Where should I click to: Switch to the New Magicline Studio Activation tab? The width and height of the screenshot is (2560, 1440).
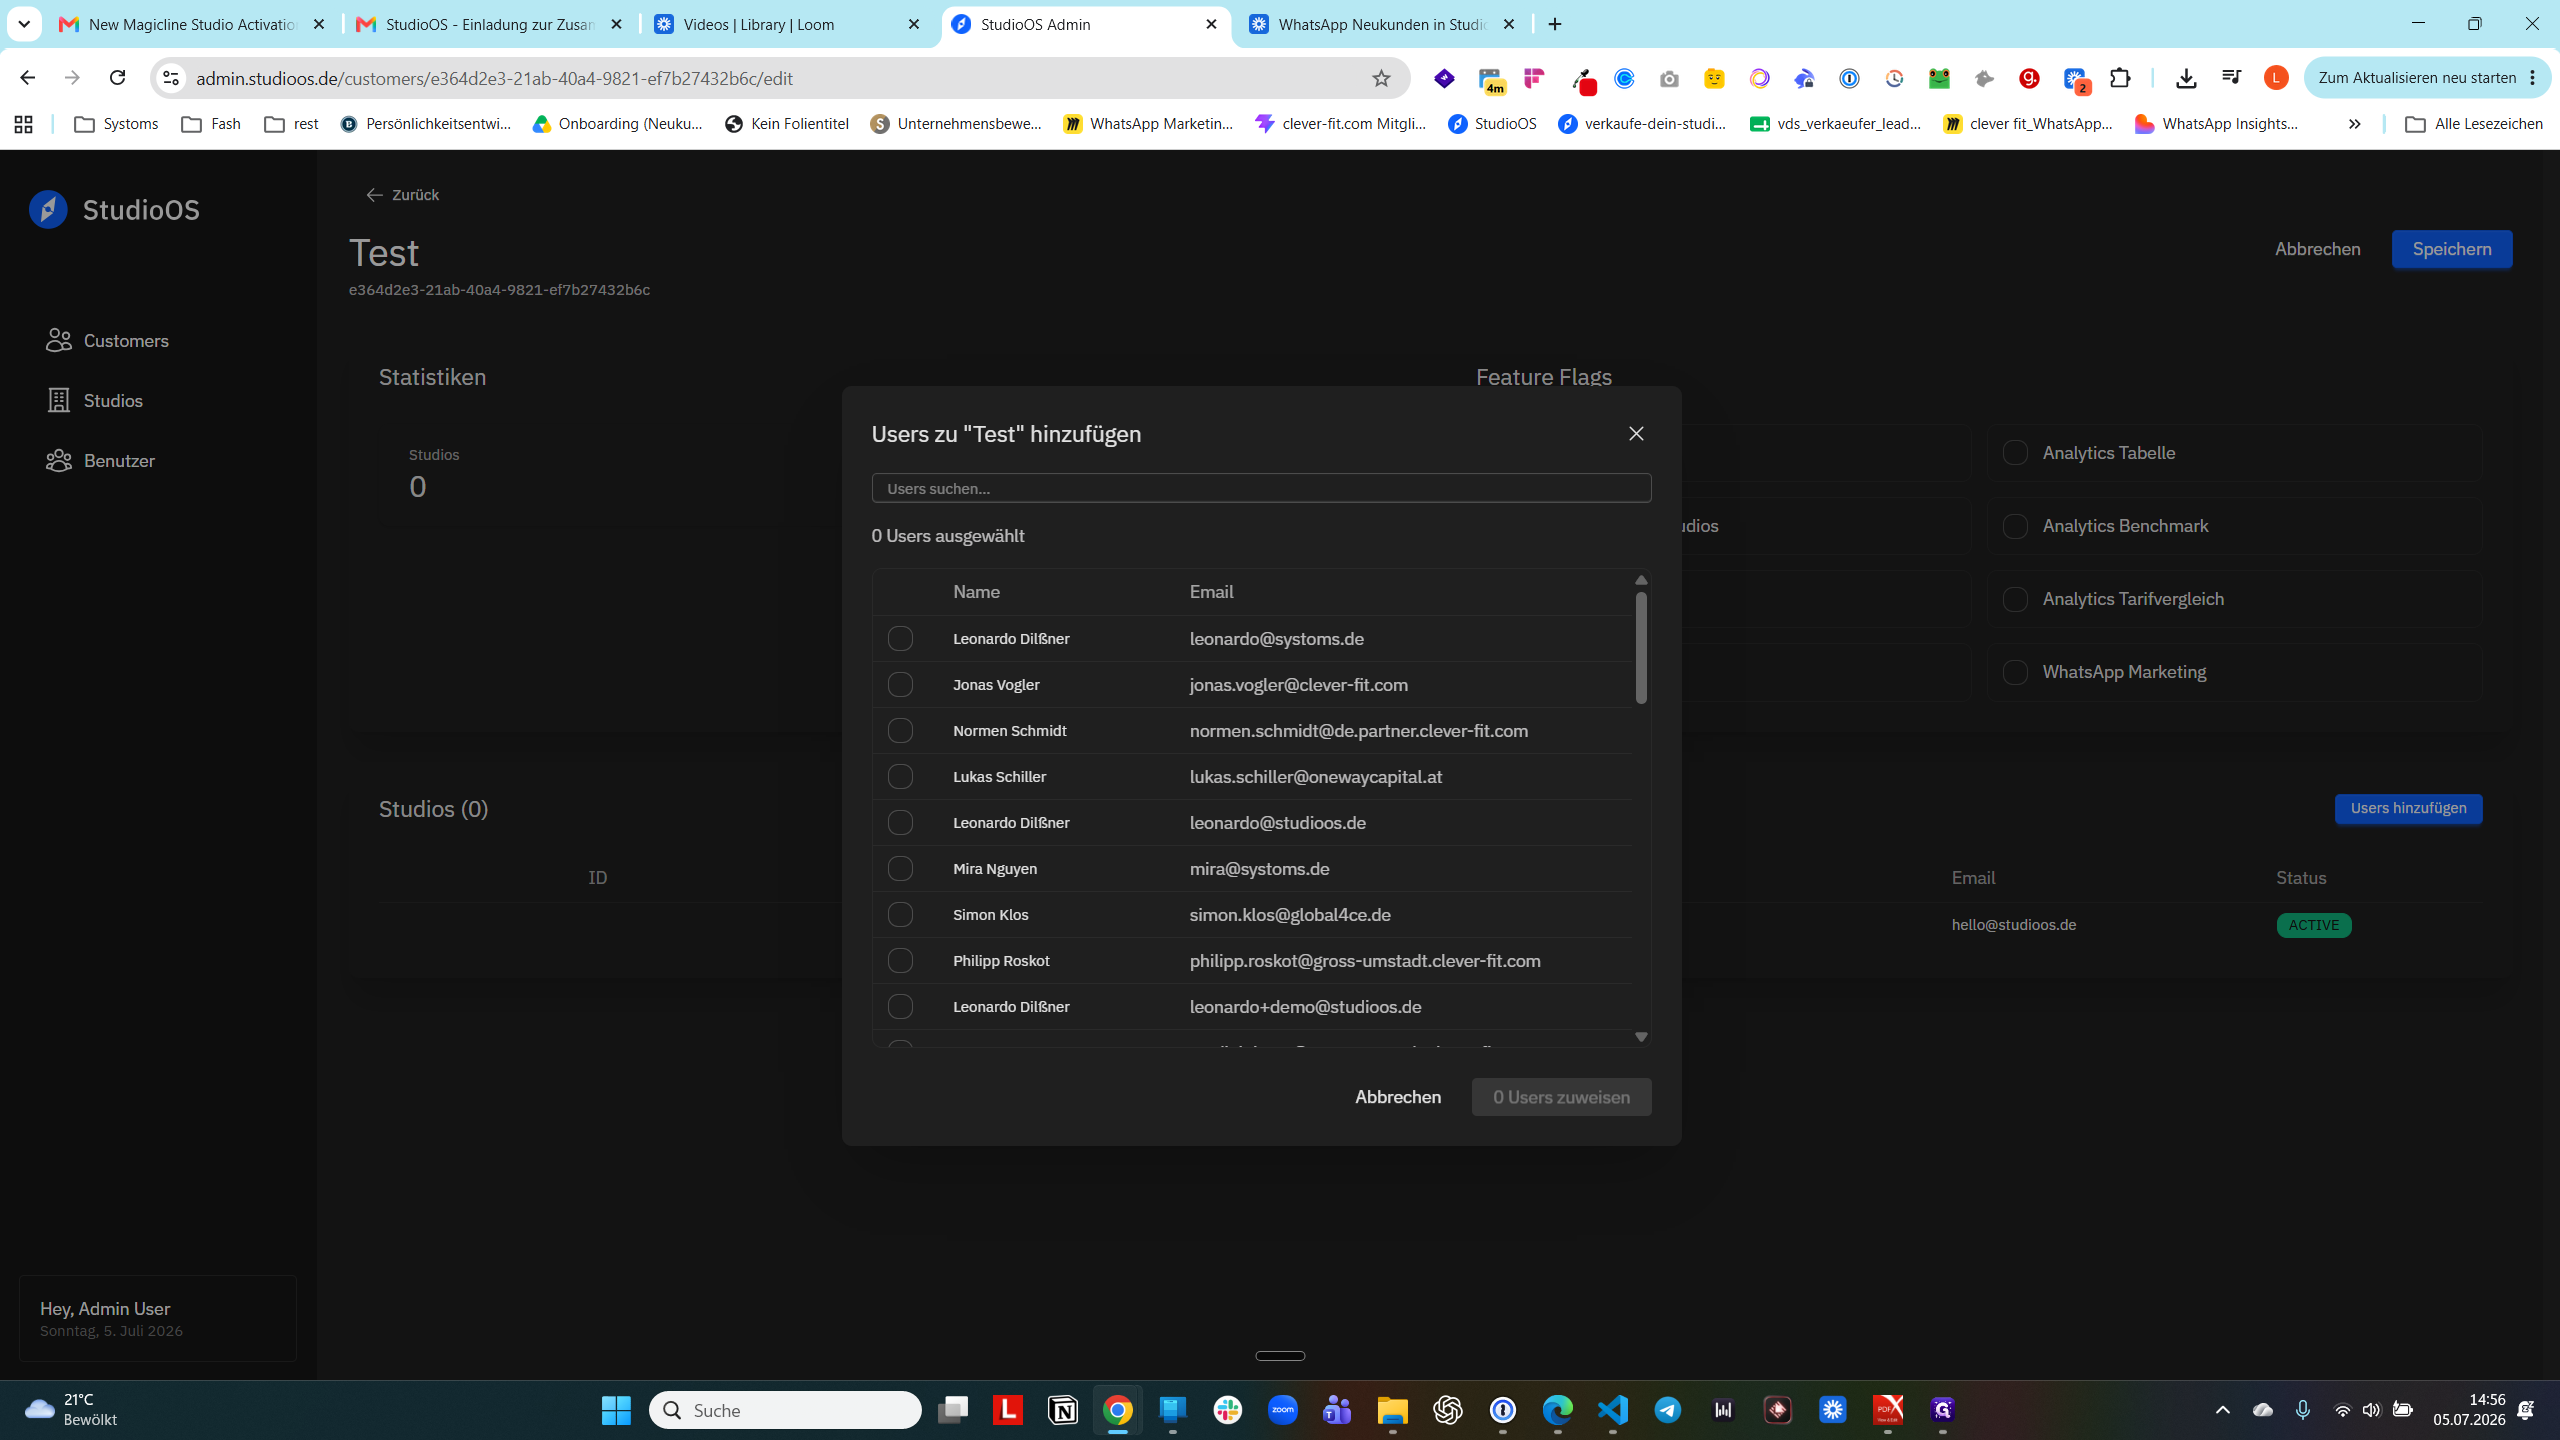192,24
